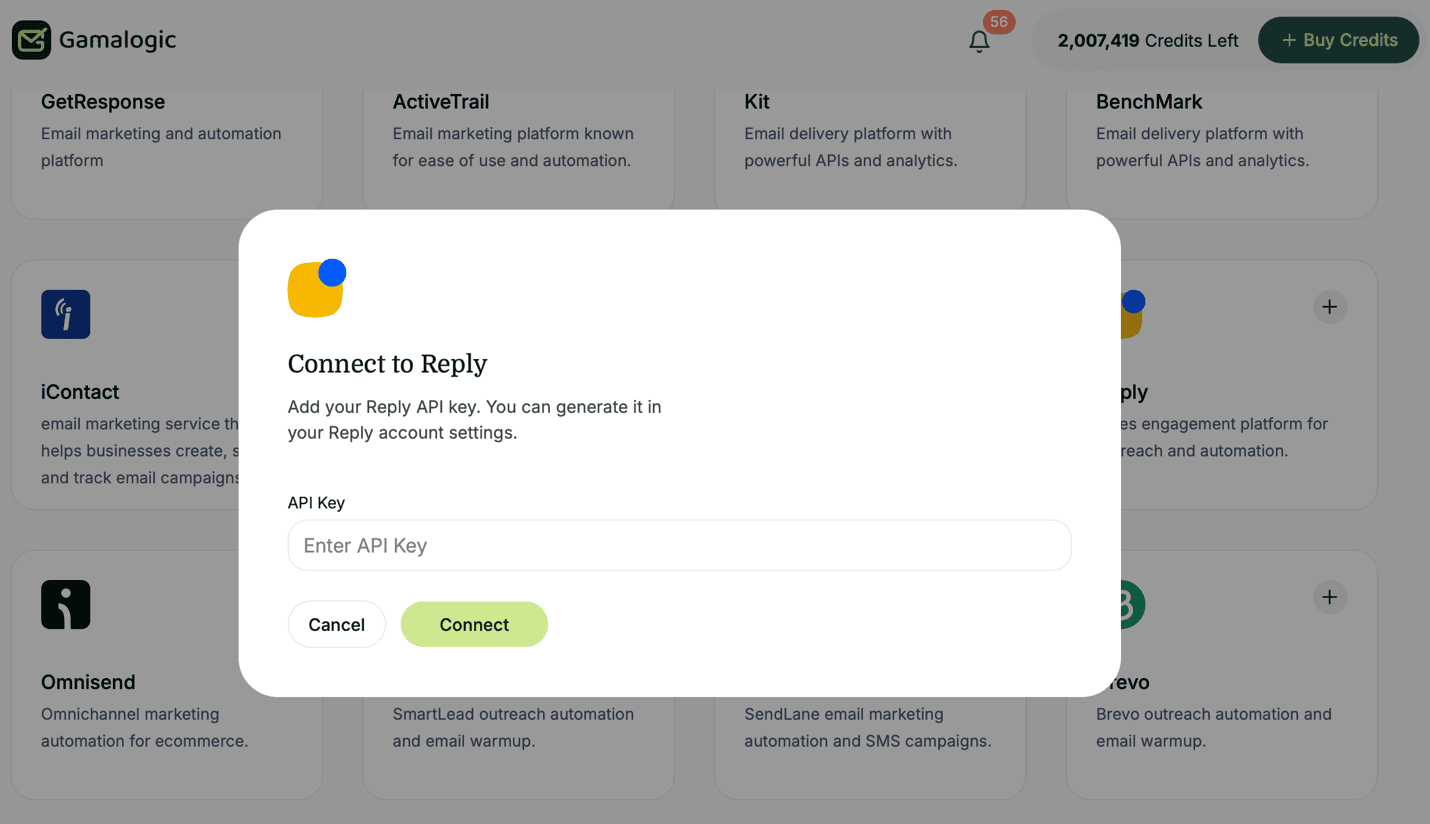Click the Reply app logo in the modal
The height and width of the screenshot is (824, 1430).
315,289
